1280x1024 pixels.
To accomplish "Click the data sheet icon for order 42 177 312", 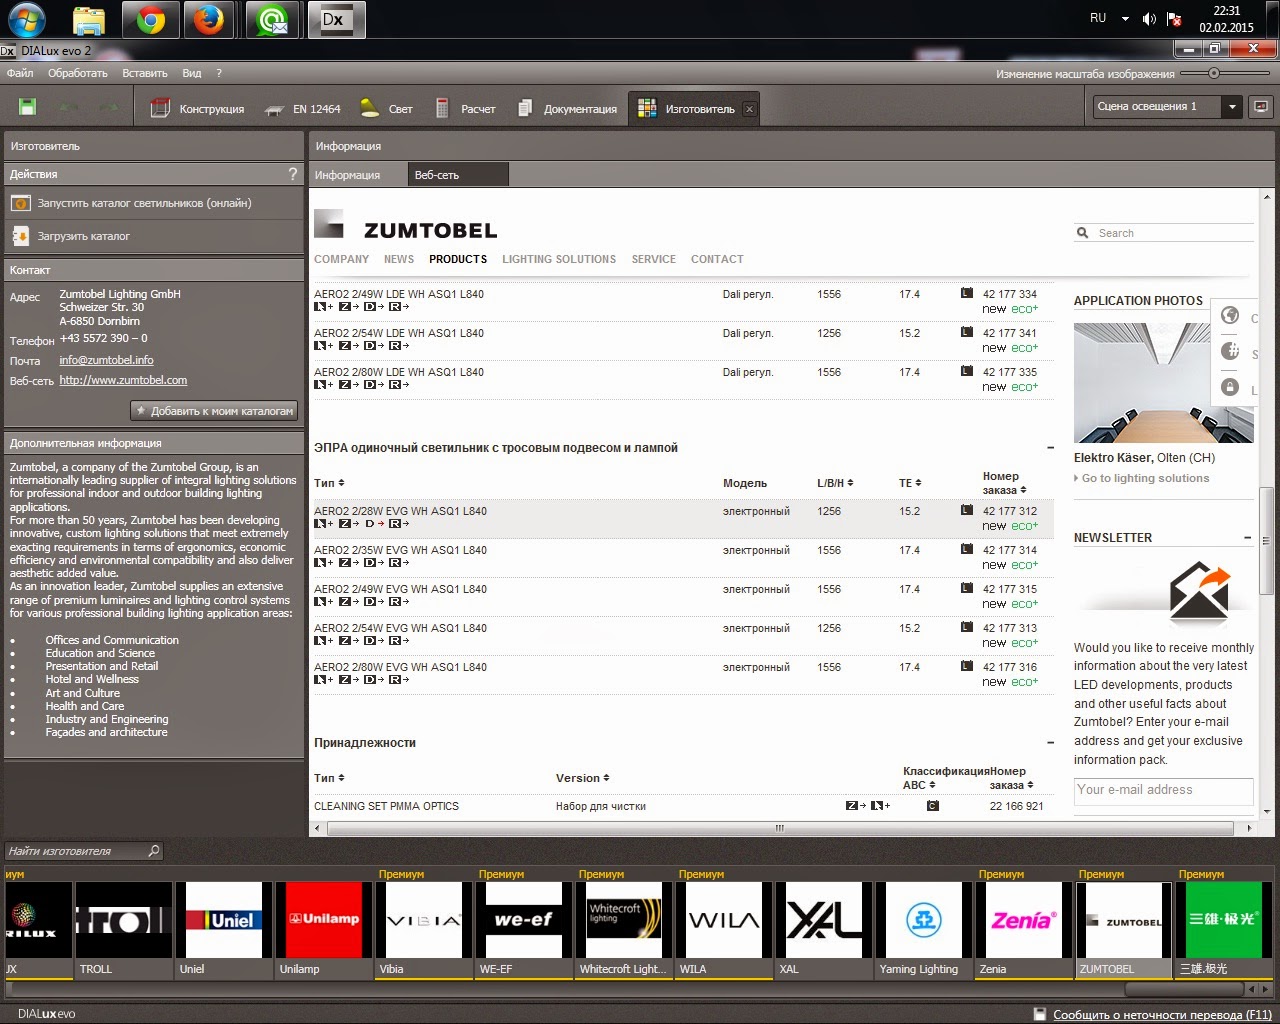I will pyautogui.click(x=966, y=510).
